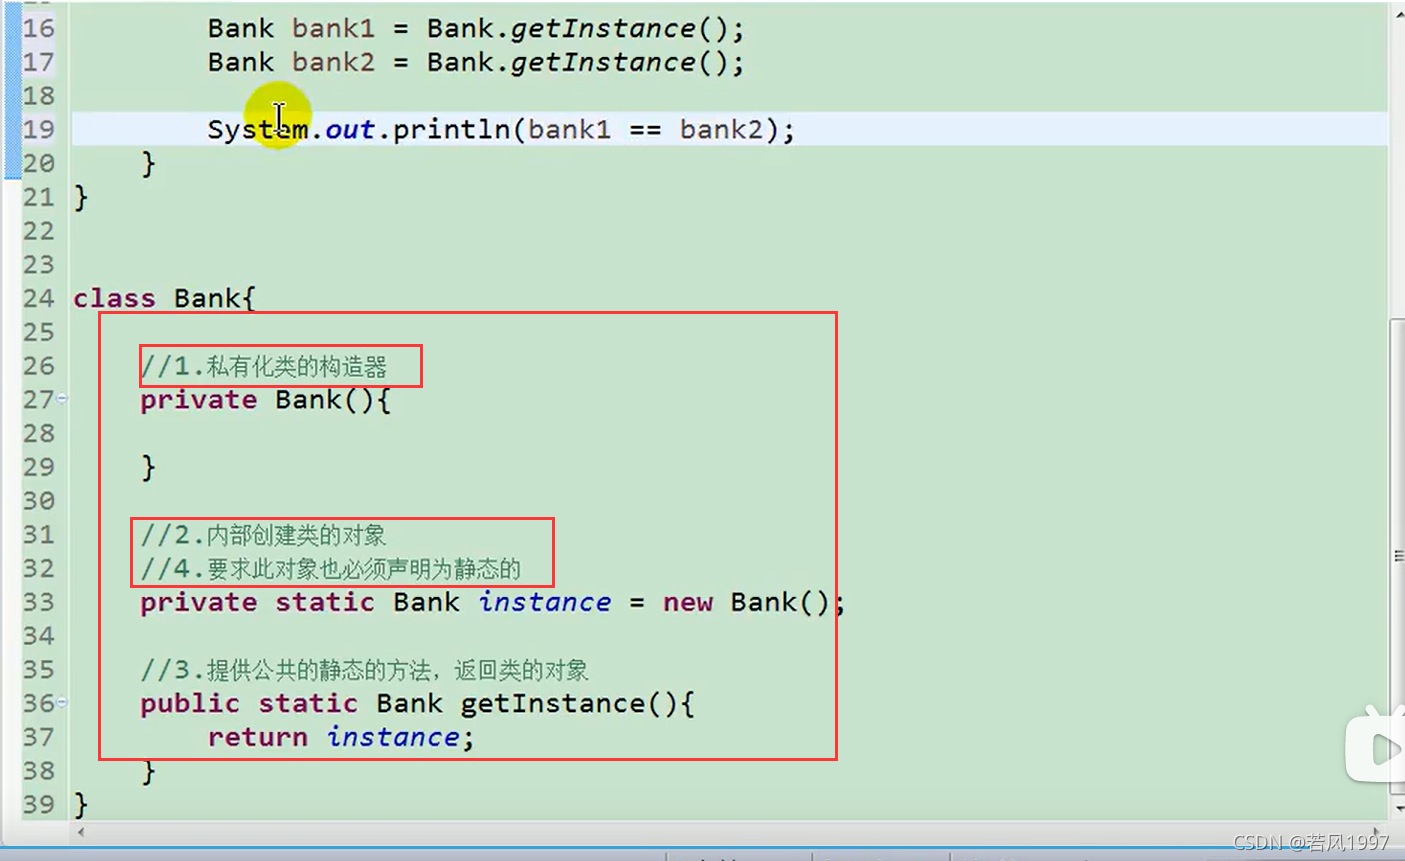Click the 'new' keyword on line 33
Screen dimensions: 1405x861
(688, 603)
